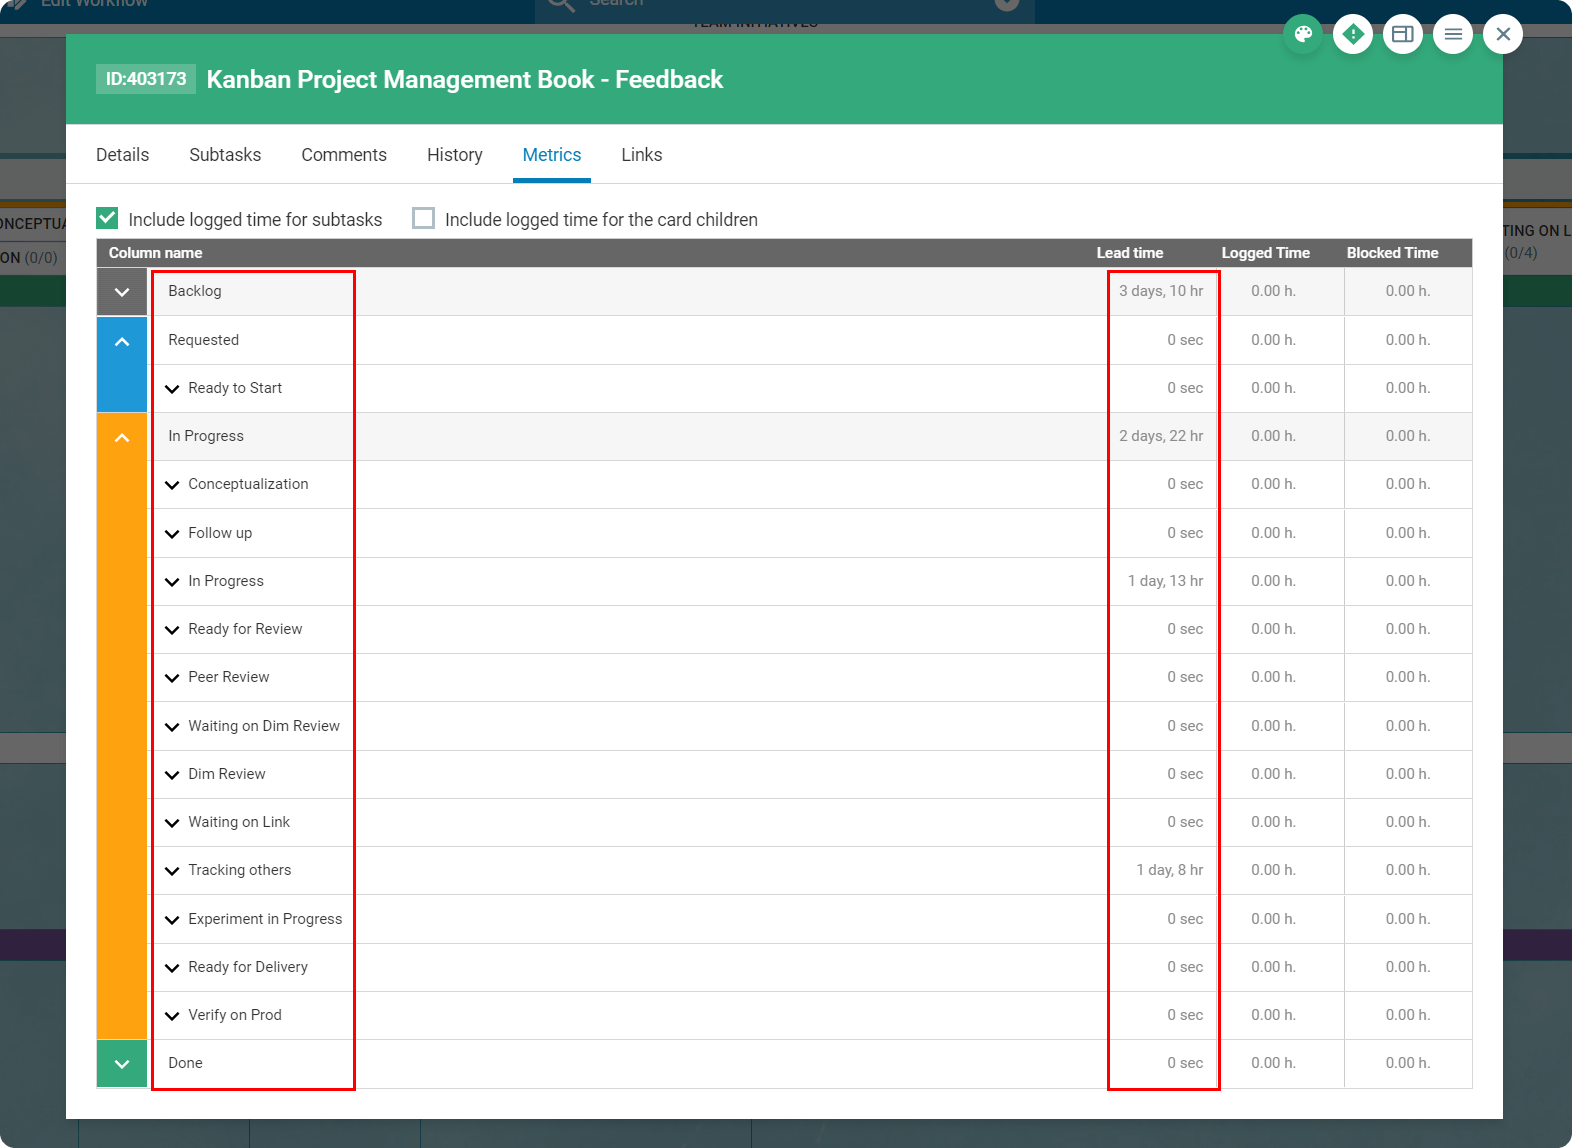Switch to the Subtasks tab
The height and width of the screenshot is (1148, 1572).
pos(225,155)
